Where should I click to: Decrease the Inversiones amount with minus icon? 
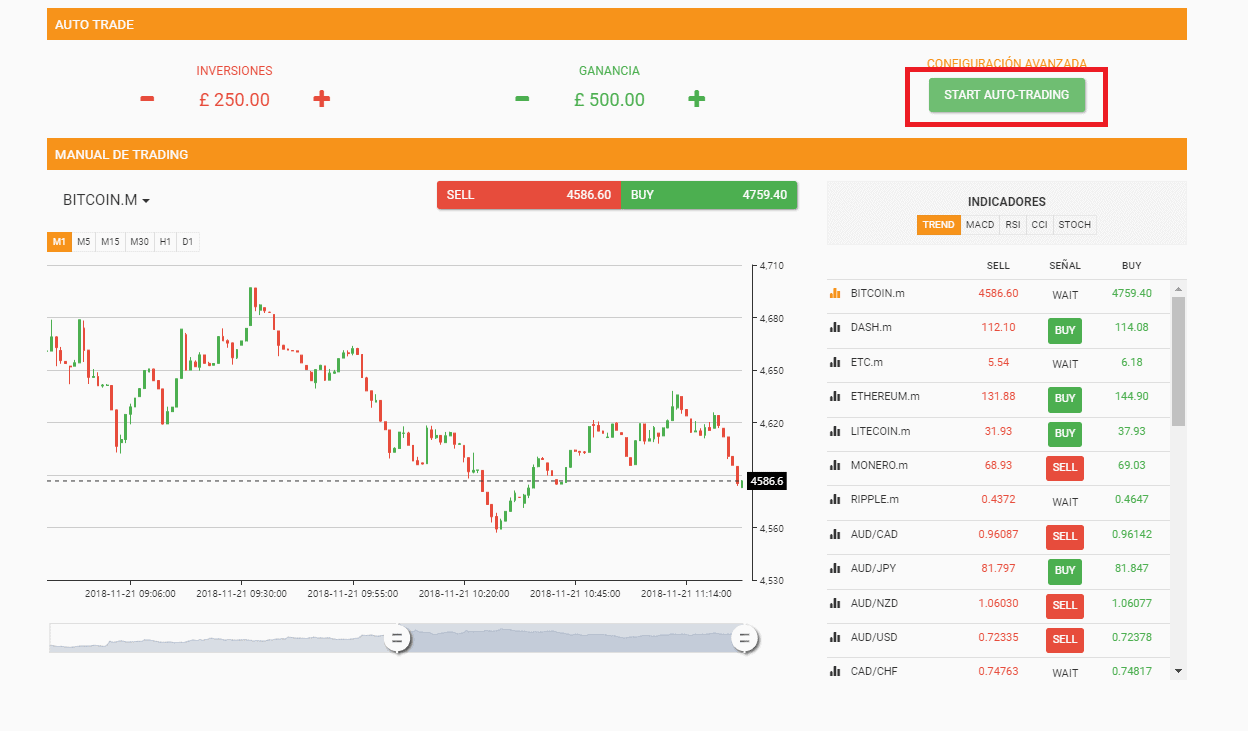pos(147,98)
